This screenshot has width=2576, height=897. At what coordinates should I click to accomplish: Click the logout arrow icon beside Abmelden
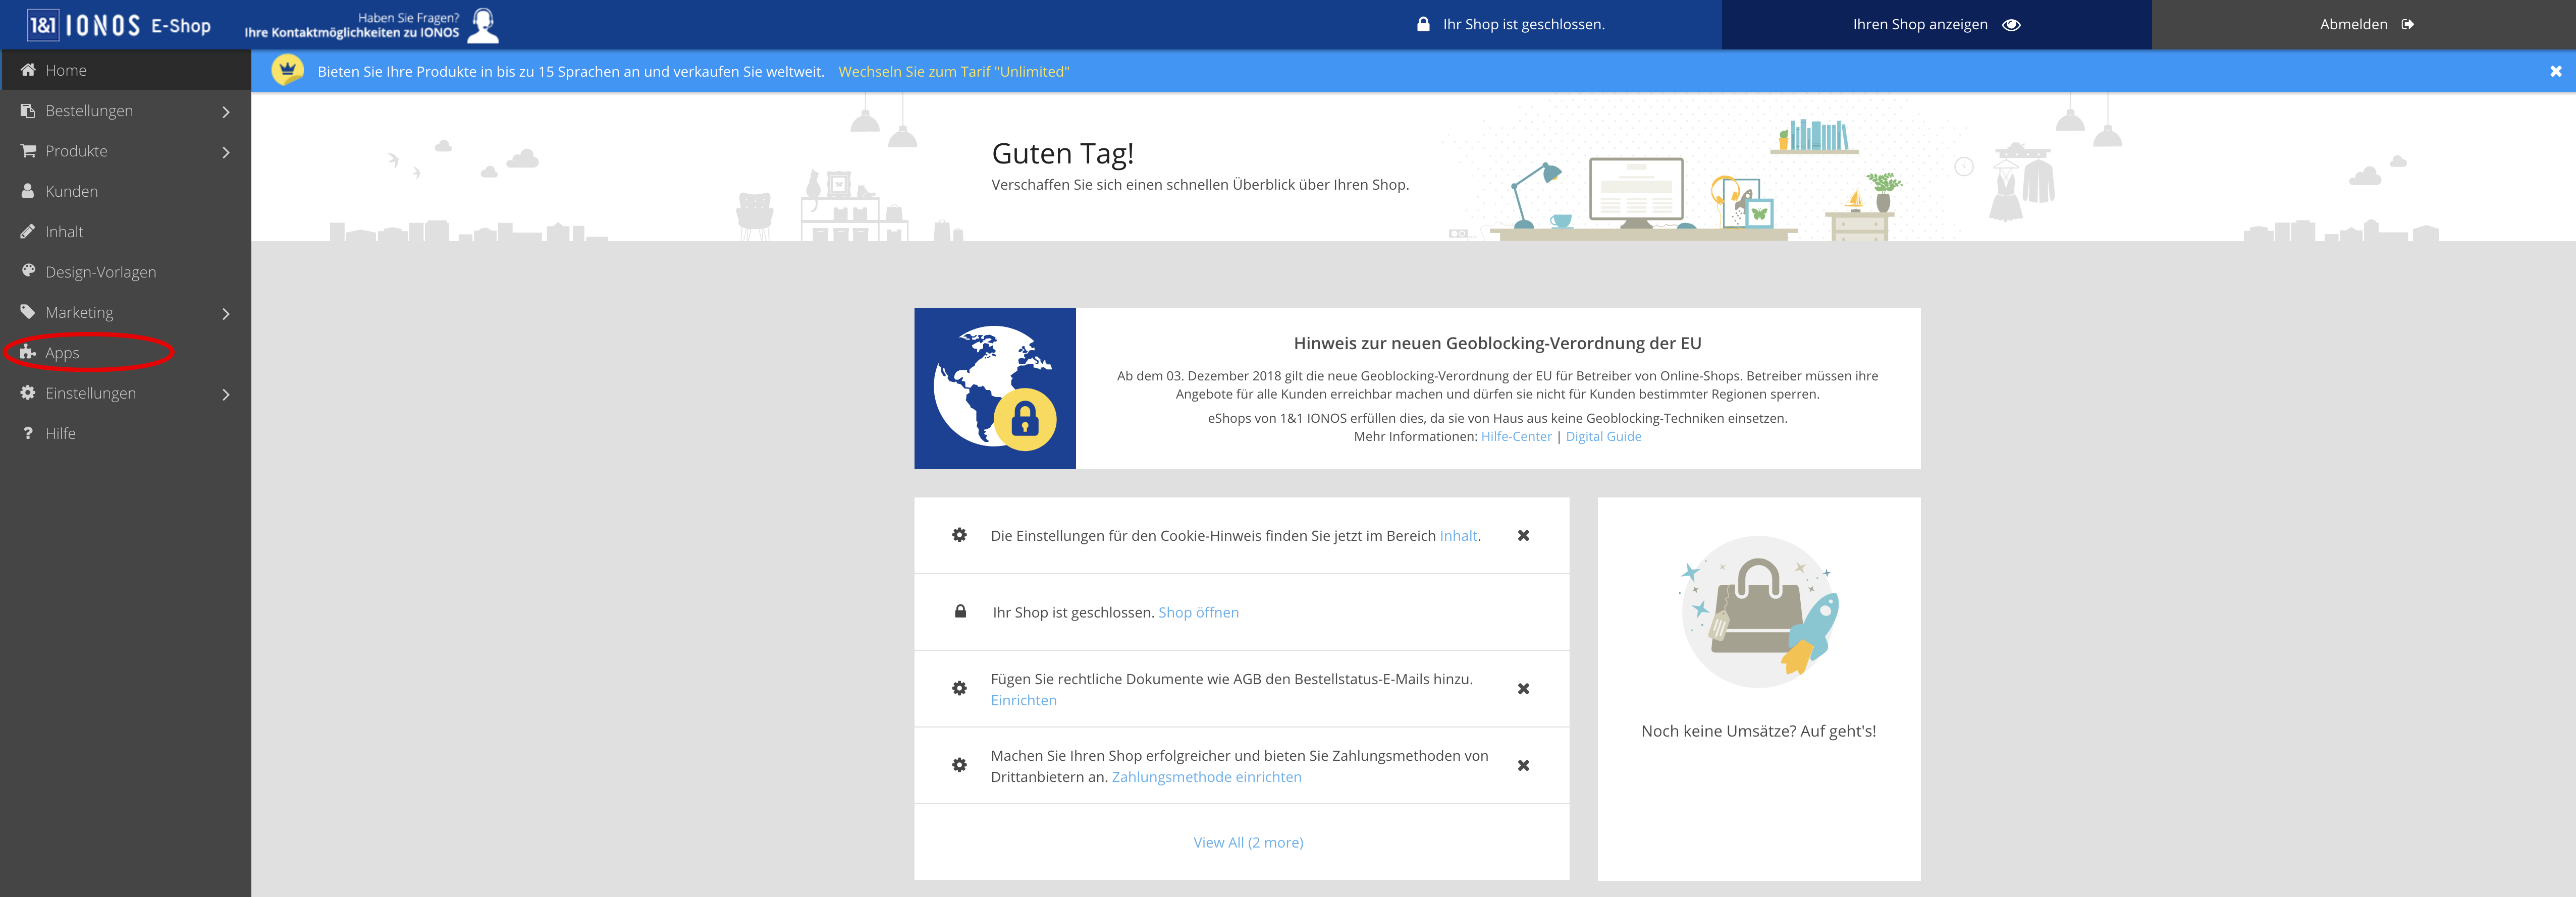click(2407, 25)
